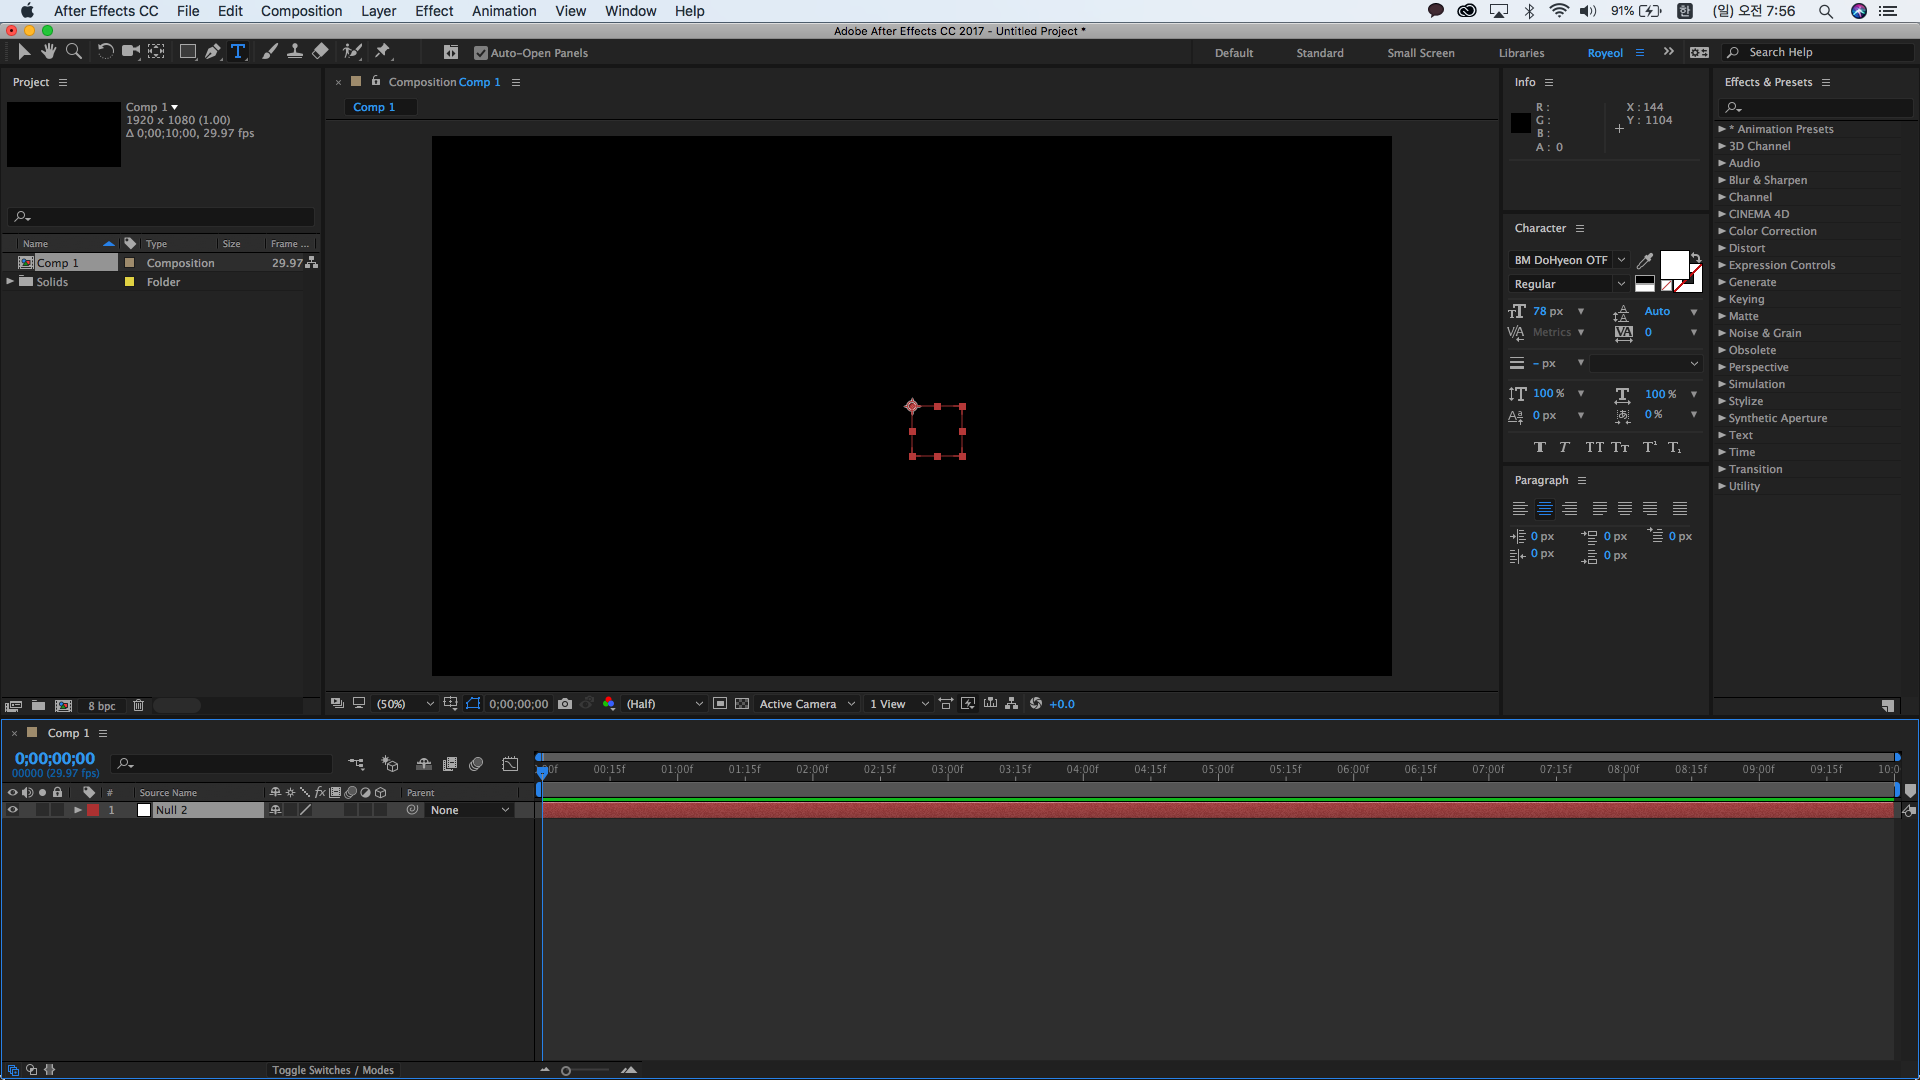The height and width of the screenshot is (1080, 1920).
Task: Expand the Blur & Sharpen effects category
Action: (x=1722, y=180)
